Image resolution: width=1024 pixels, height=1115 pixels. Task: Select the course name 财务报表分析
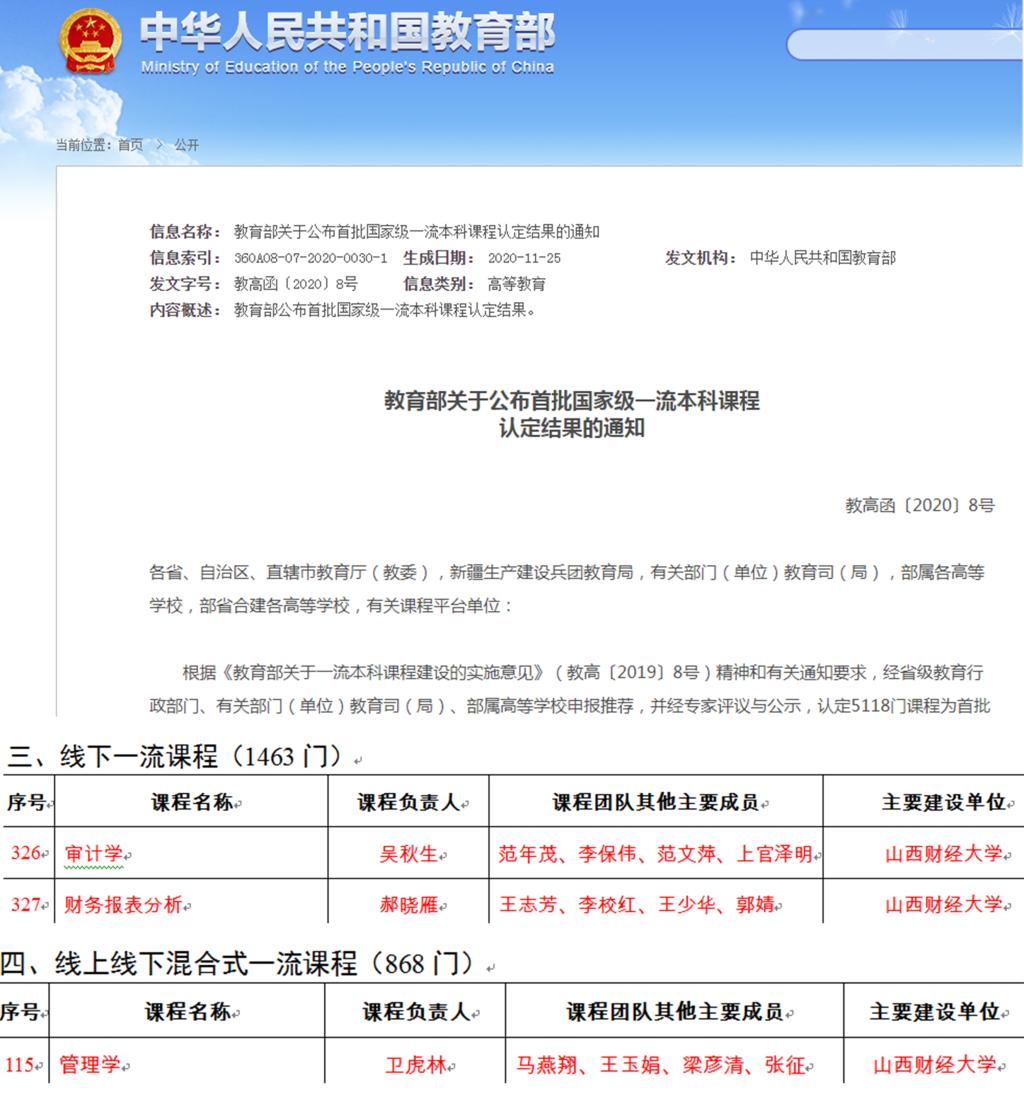[x=124, y=905]
